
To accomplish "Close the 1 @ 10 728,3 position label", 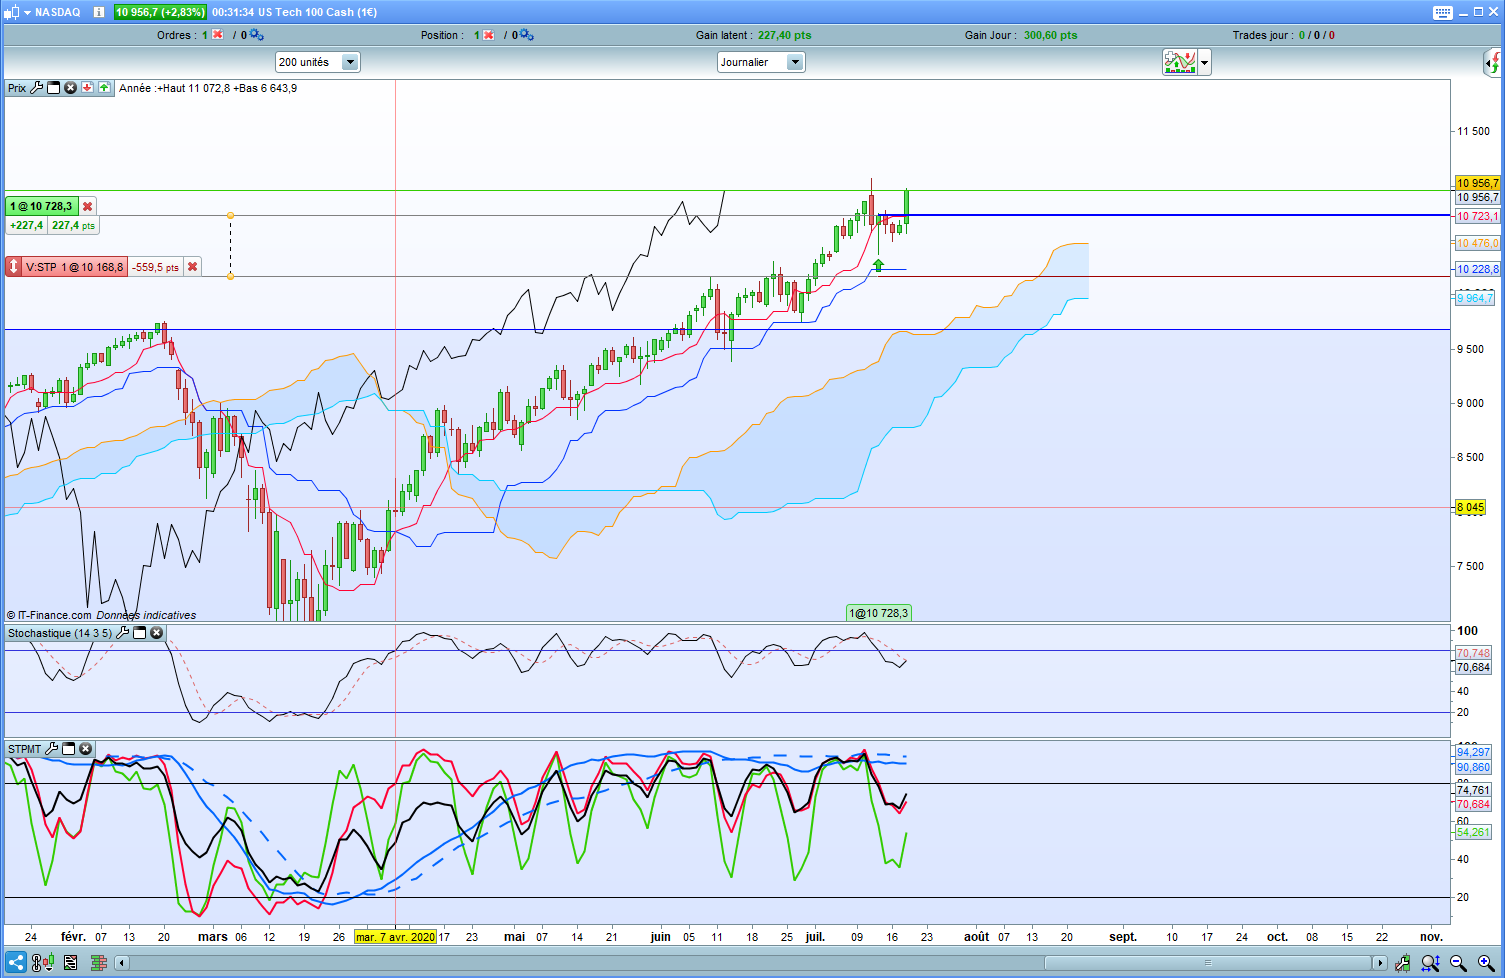I will coord(88,206).
